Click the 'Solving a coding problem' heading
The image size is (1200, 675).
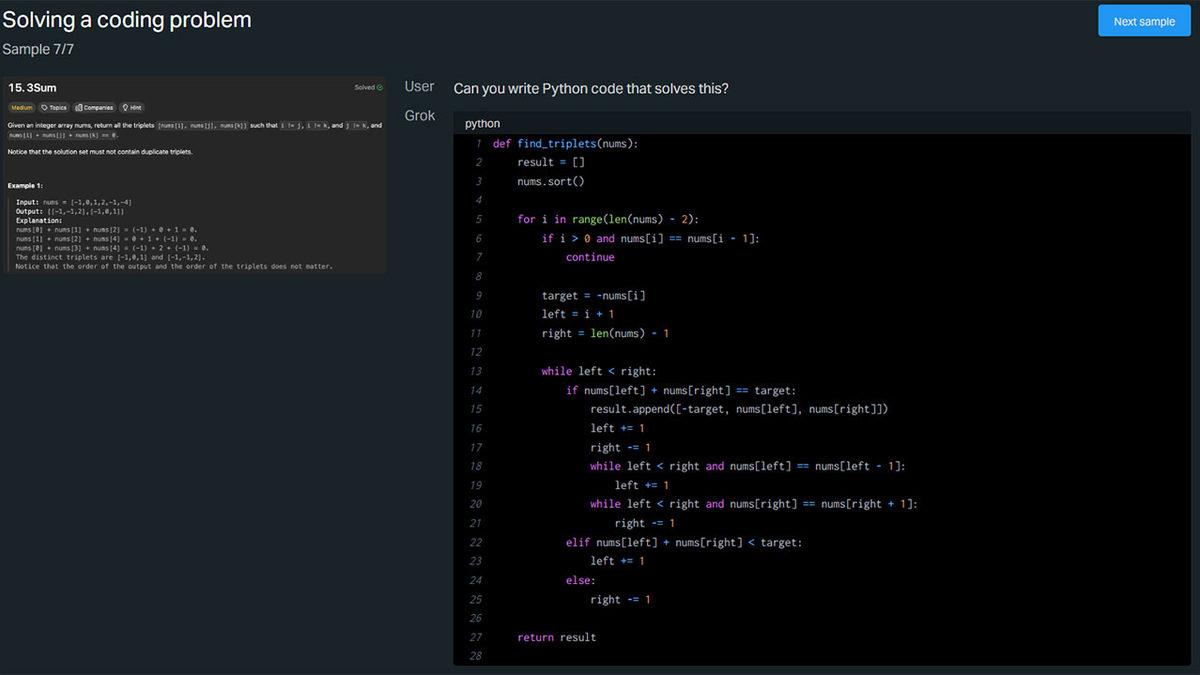pos(126,20)
